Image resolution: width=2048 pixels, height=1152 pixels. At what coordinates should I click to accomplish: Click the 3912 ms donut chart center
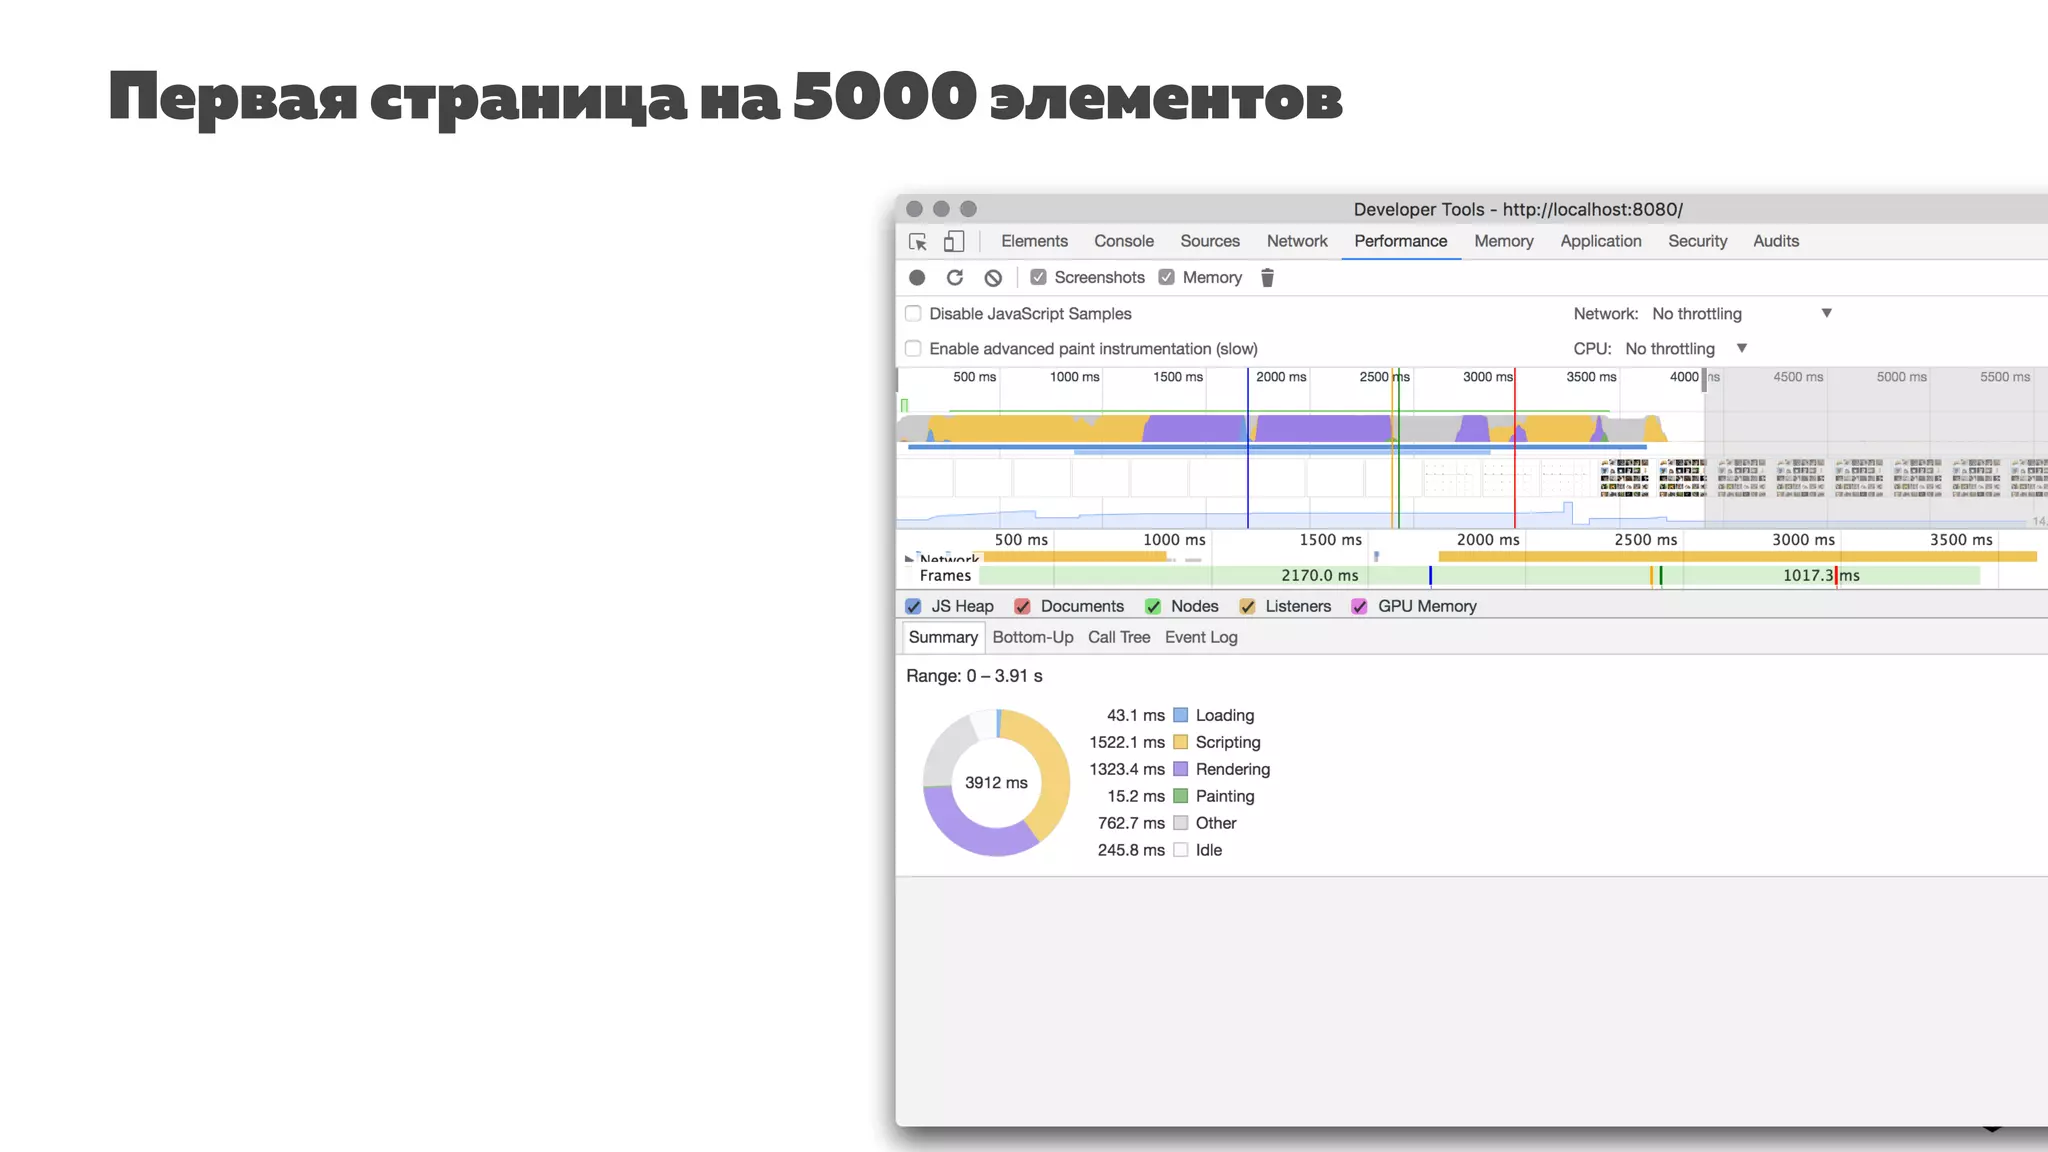click(996, 782)
